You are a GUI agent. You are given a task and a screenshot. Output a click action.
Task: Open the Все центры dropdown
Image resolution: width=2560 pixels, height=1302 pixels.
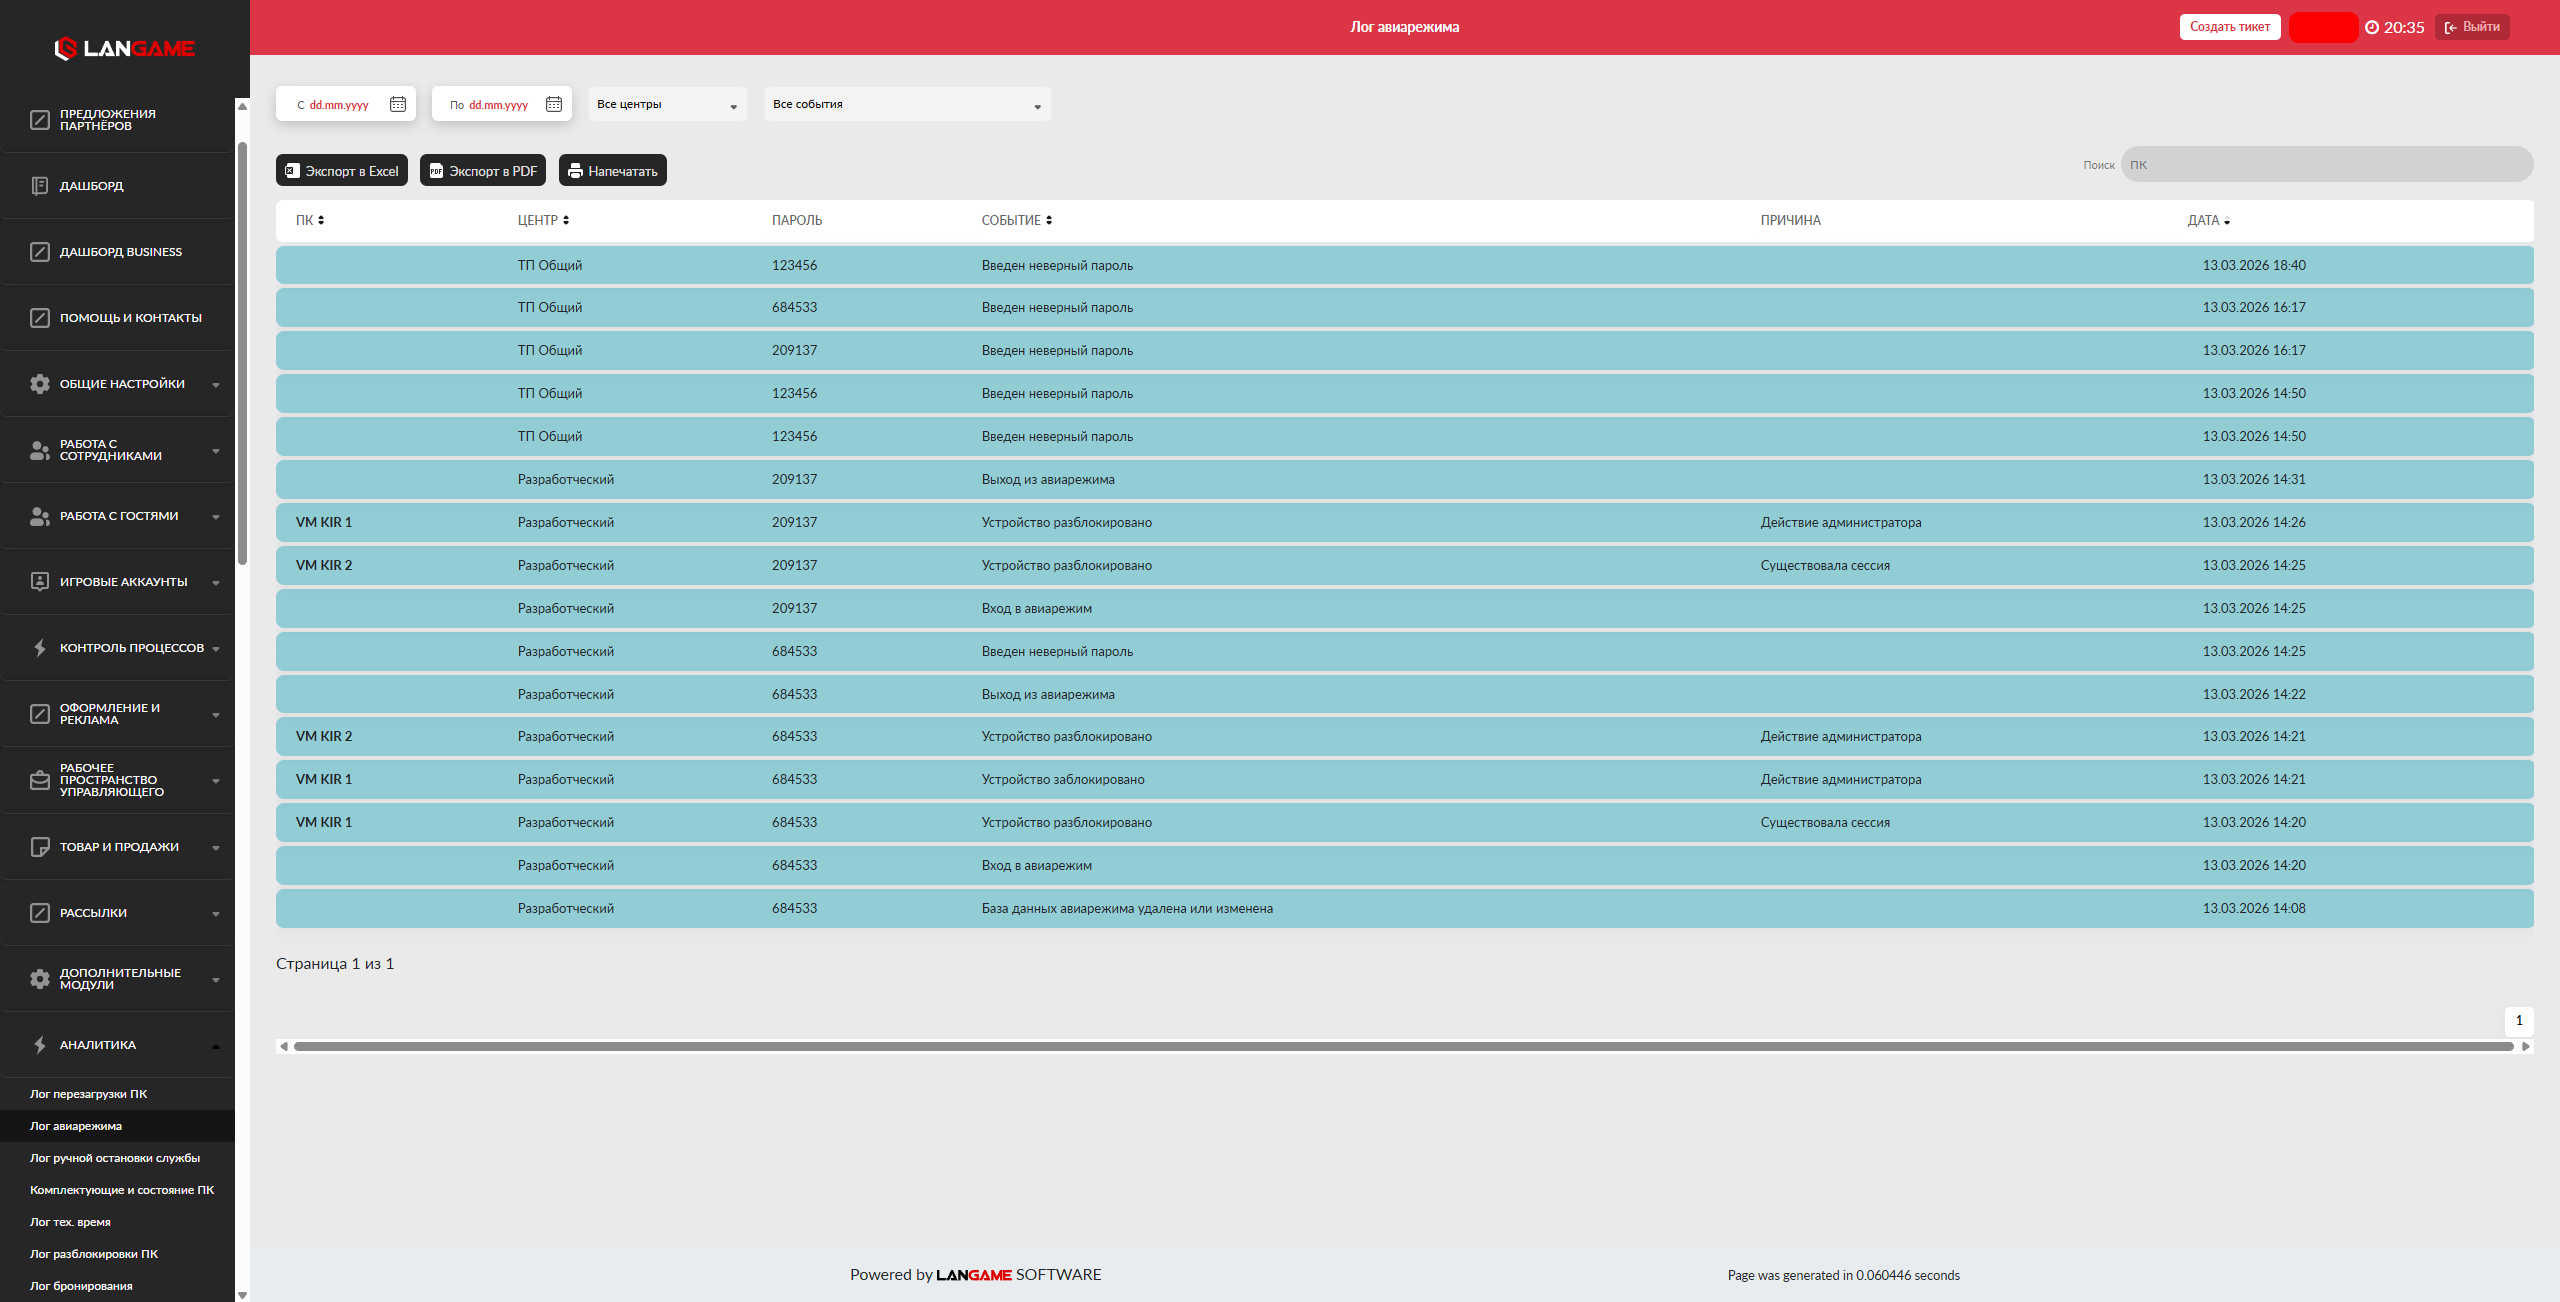(667, 104)
